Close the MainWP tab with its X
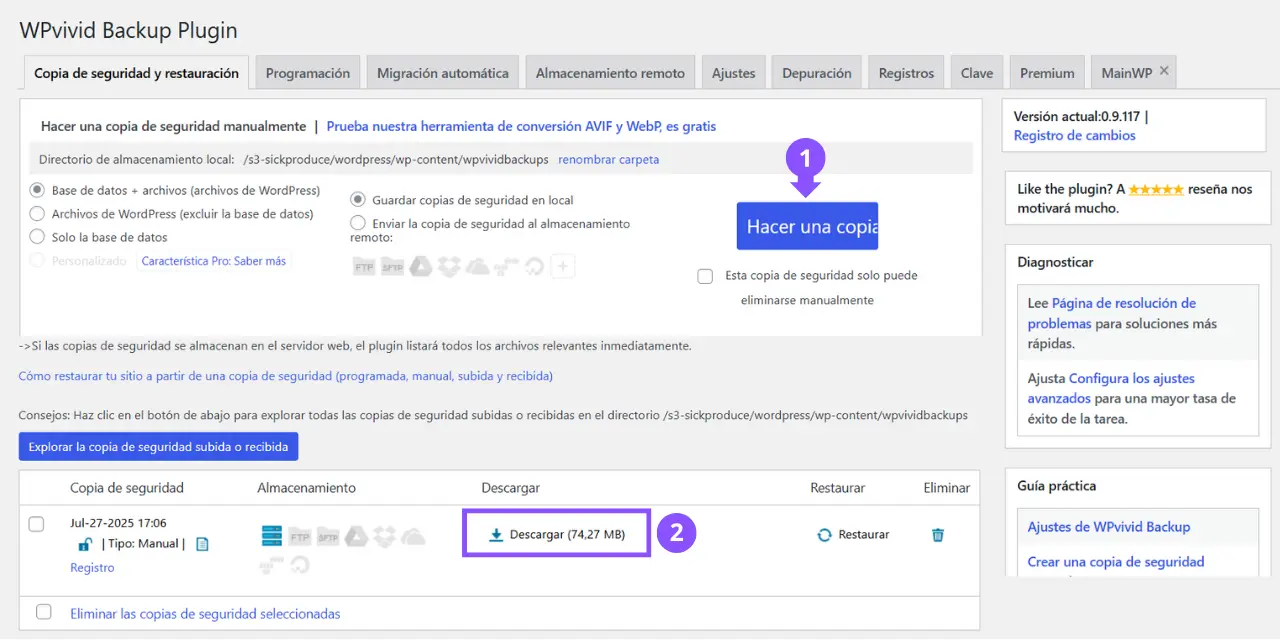This screenshot has width=1280, height=640. point(1163,71)
